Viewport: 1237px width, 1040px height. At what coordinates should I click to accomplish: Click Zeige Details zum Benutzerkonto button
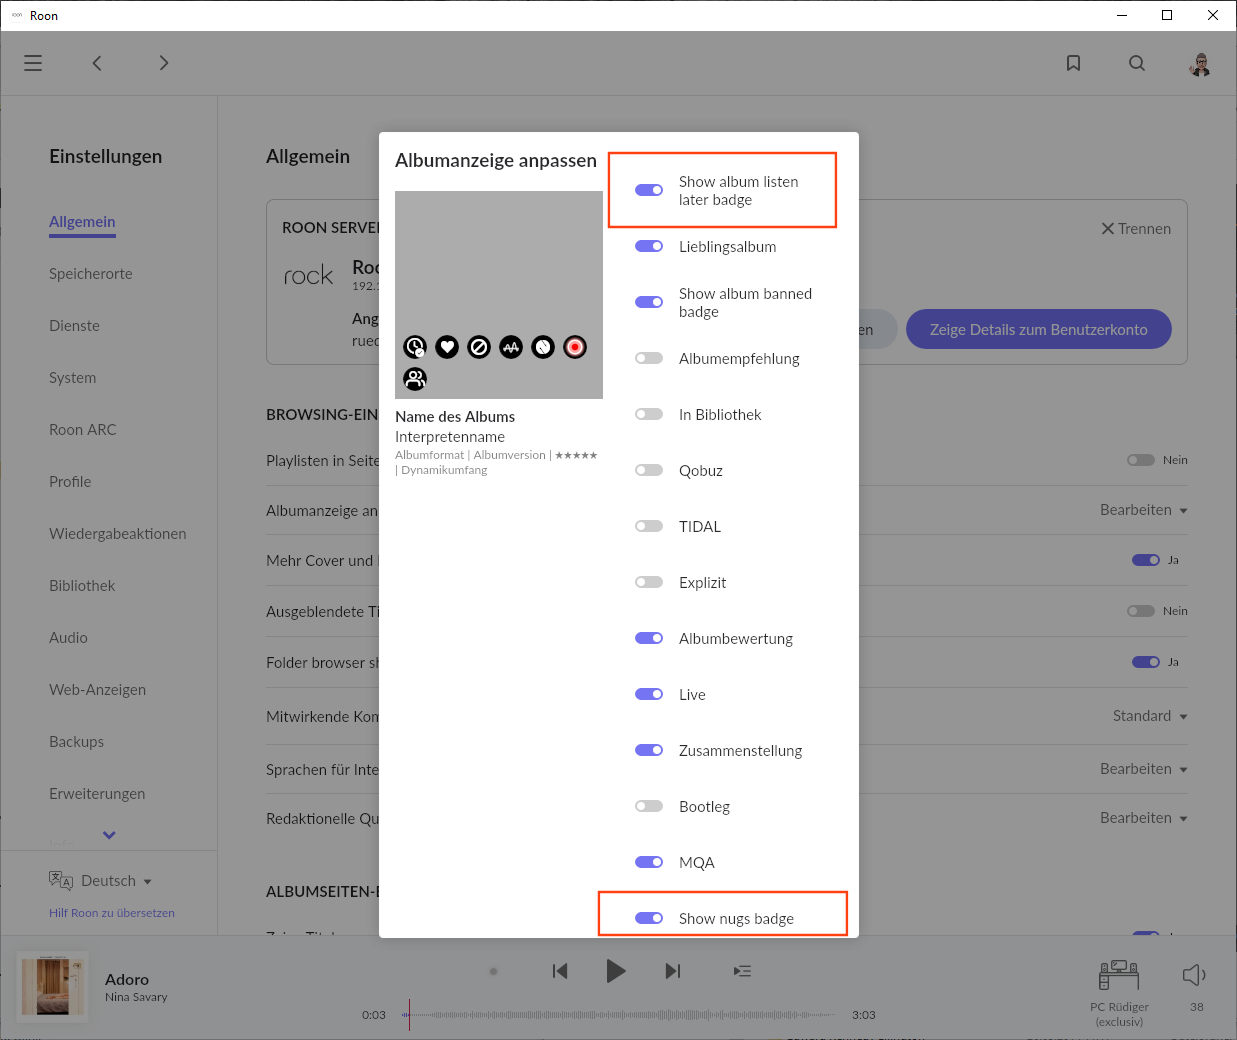tap(1038, 329)
